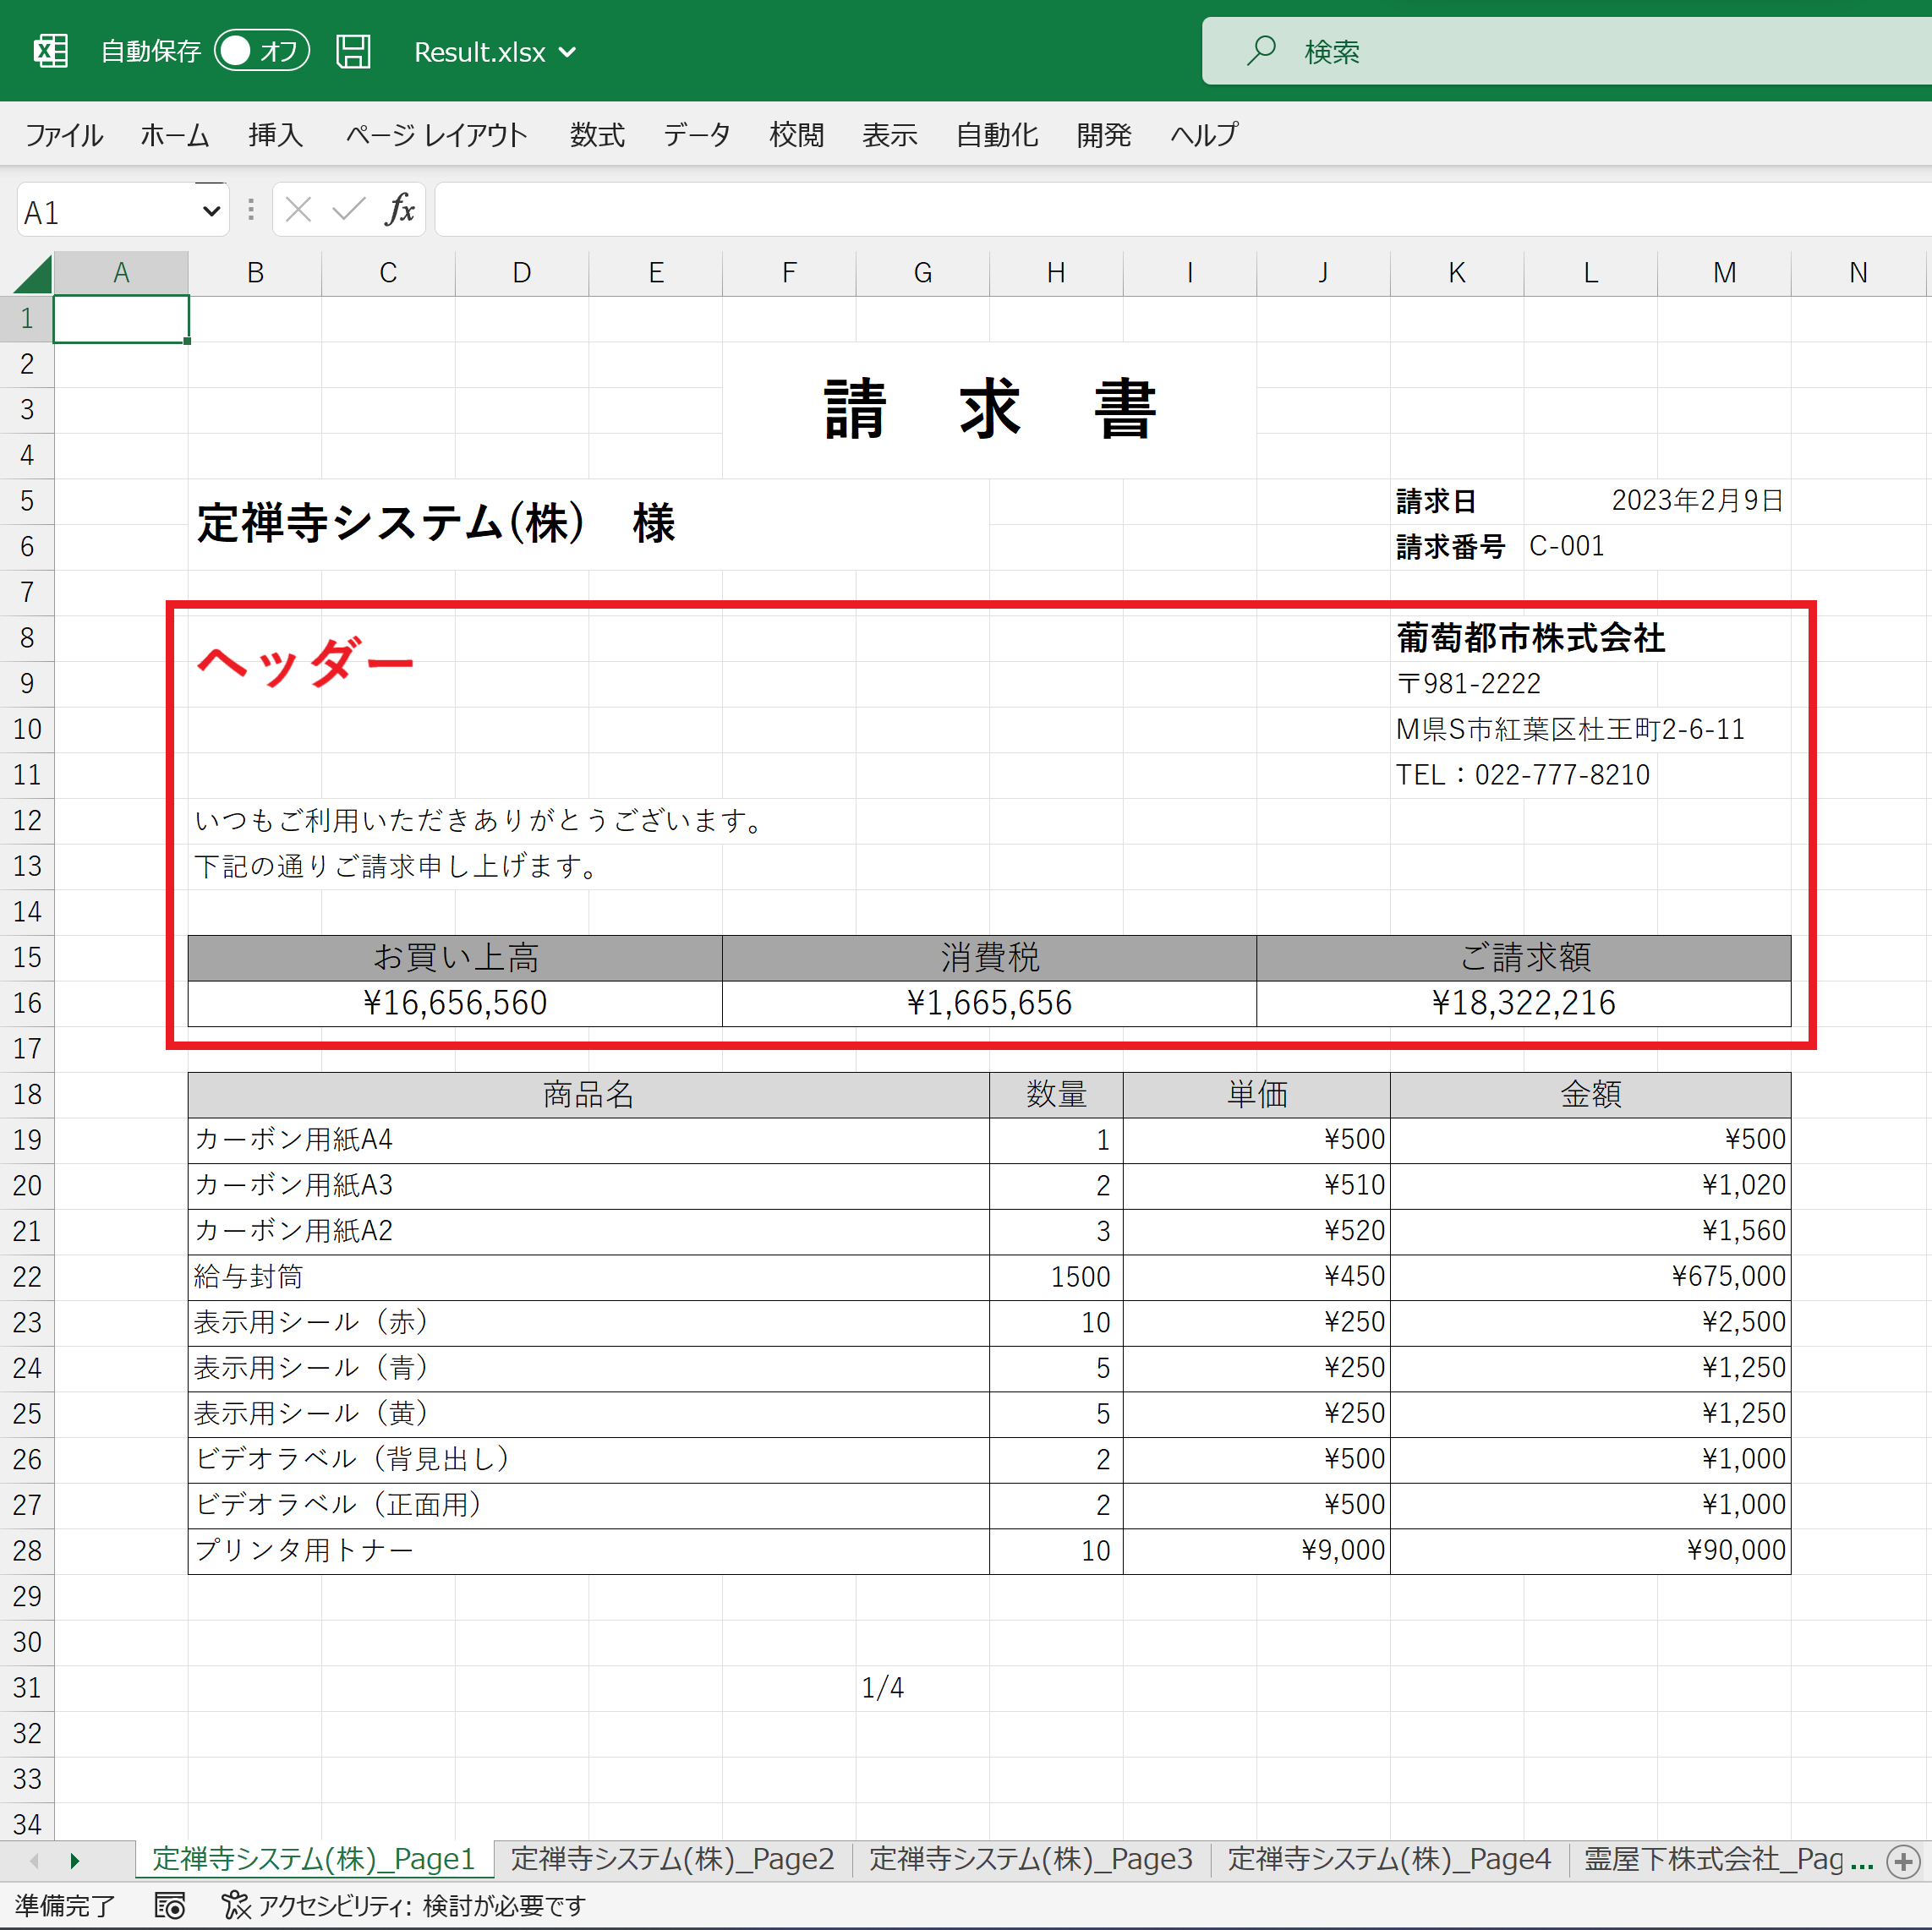This screenshot has height=1930, width=1932.
Task: Click the ¥16,656,560 cell
Action: pos(455,1003)
